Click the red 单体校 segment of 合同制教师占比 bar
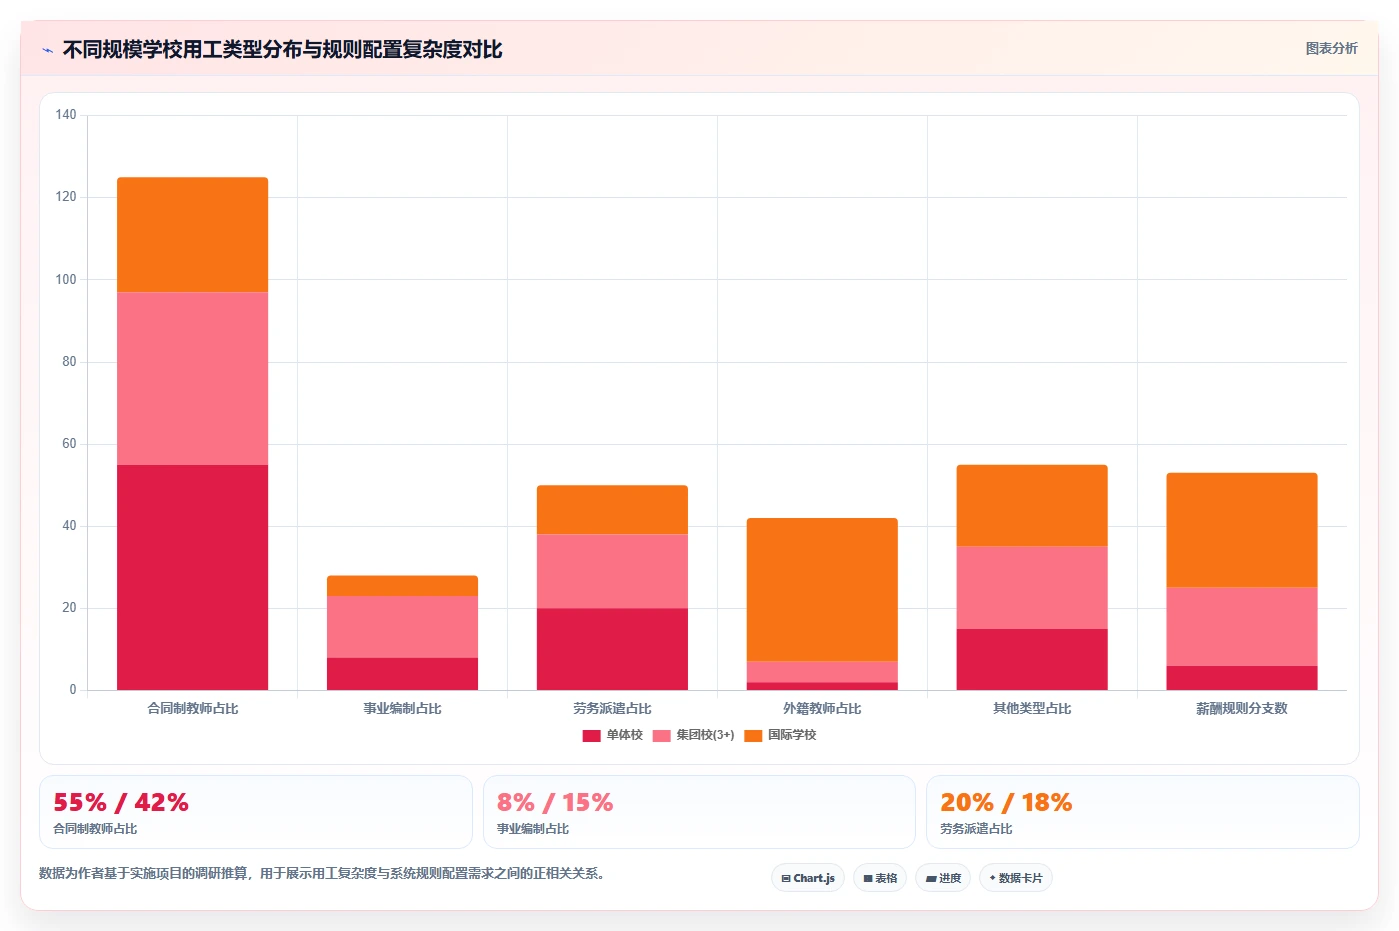Screen dimensions: 1399x931 click(x=192, y=577)
